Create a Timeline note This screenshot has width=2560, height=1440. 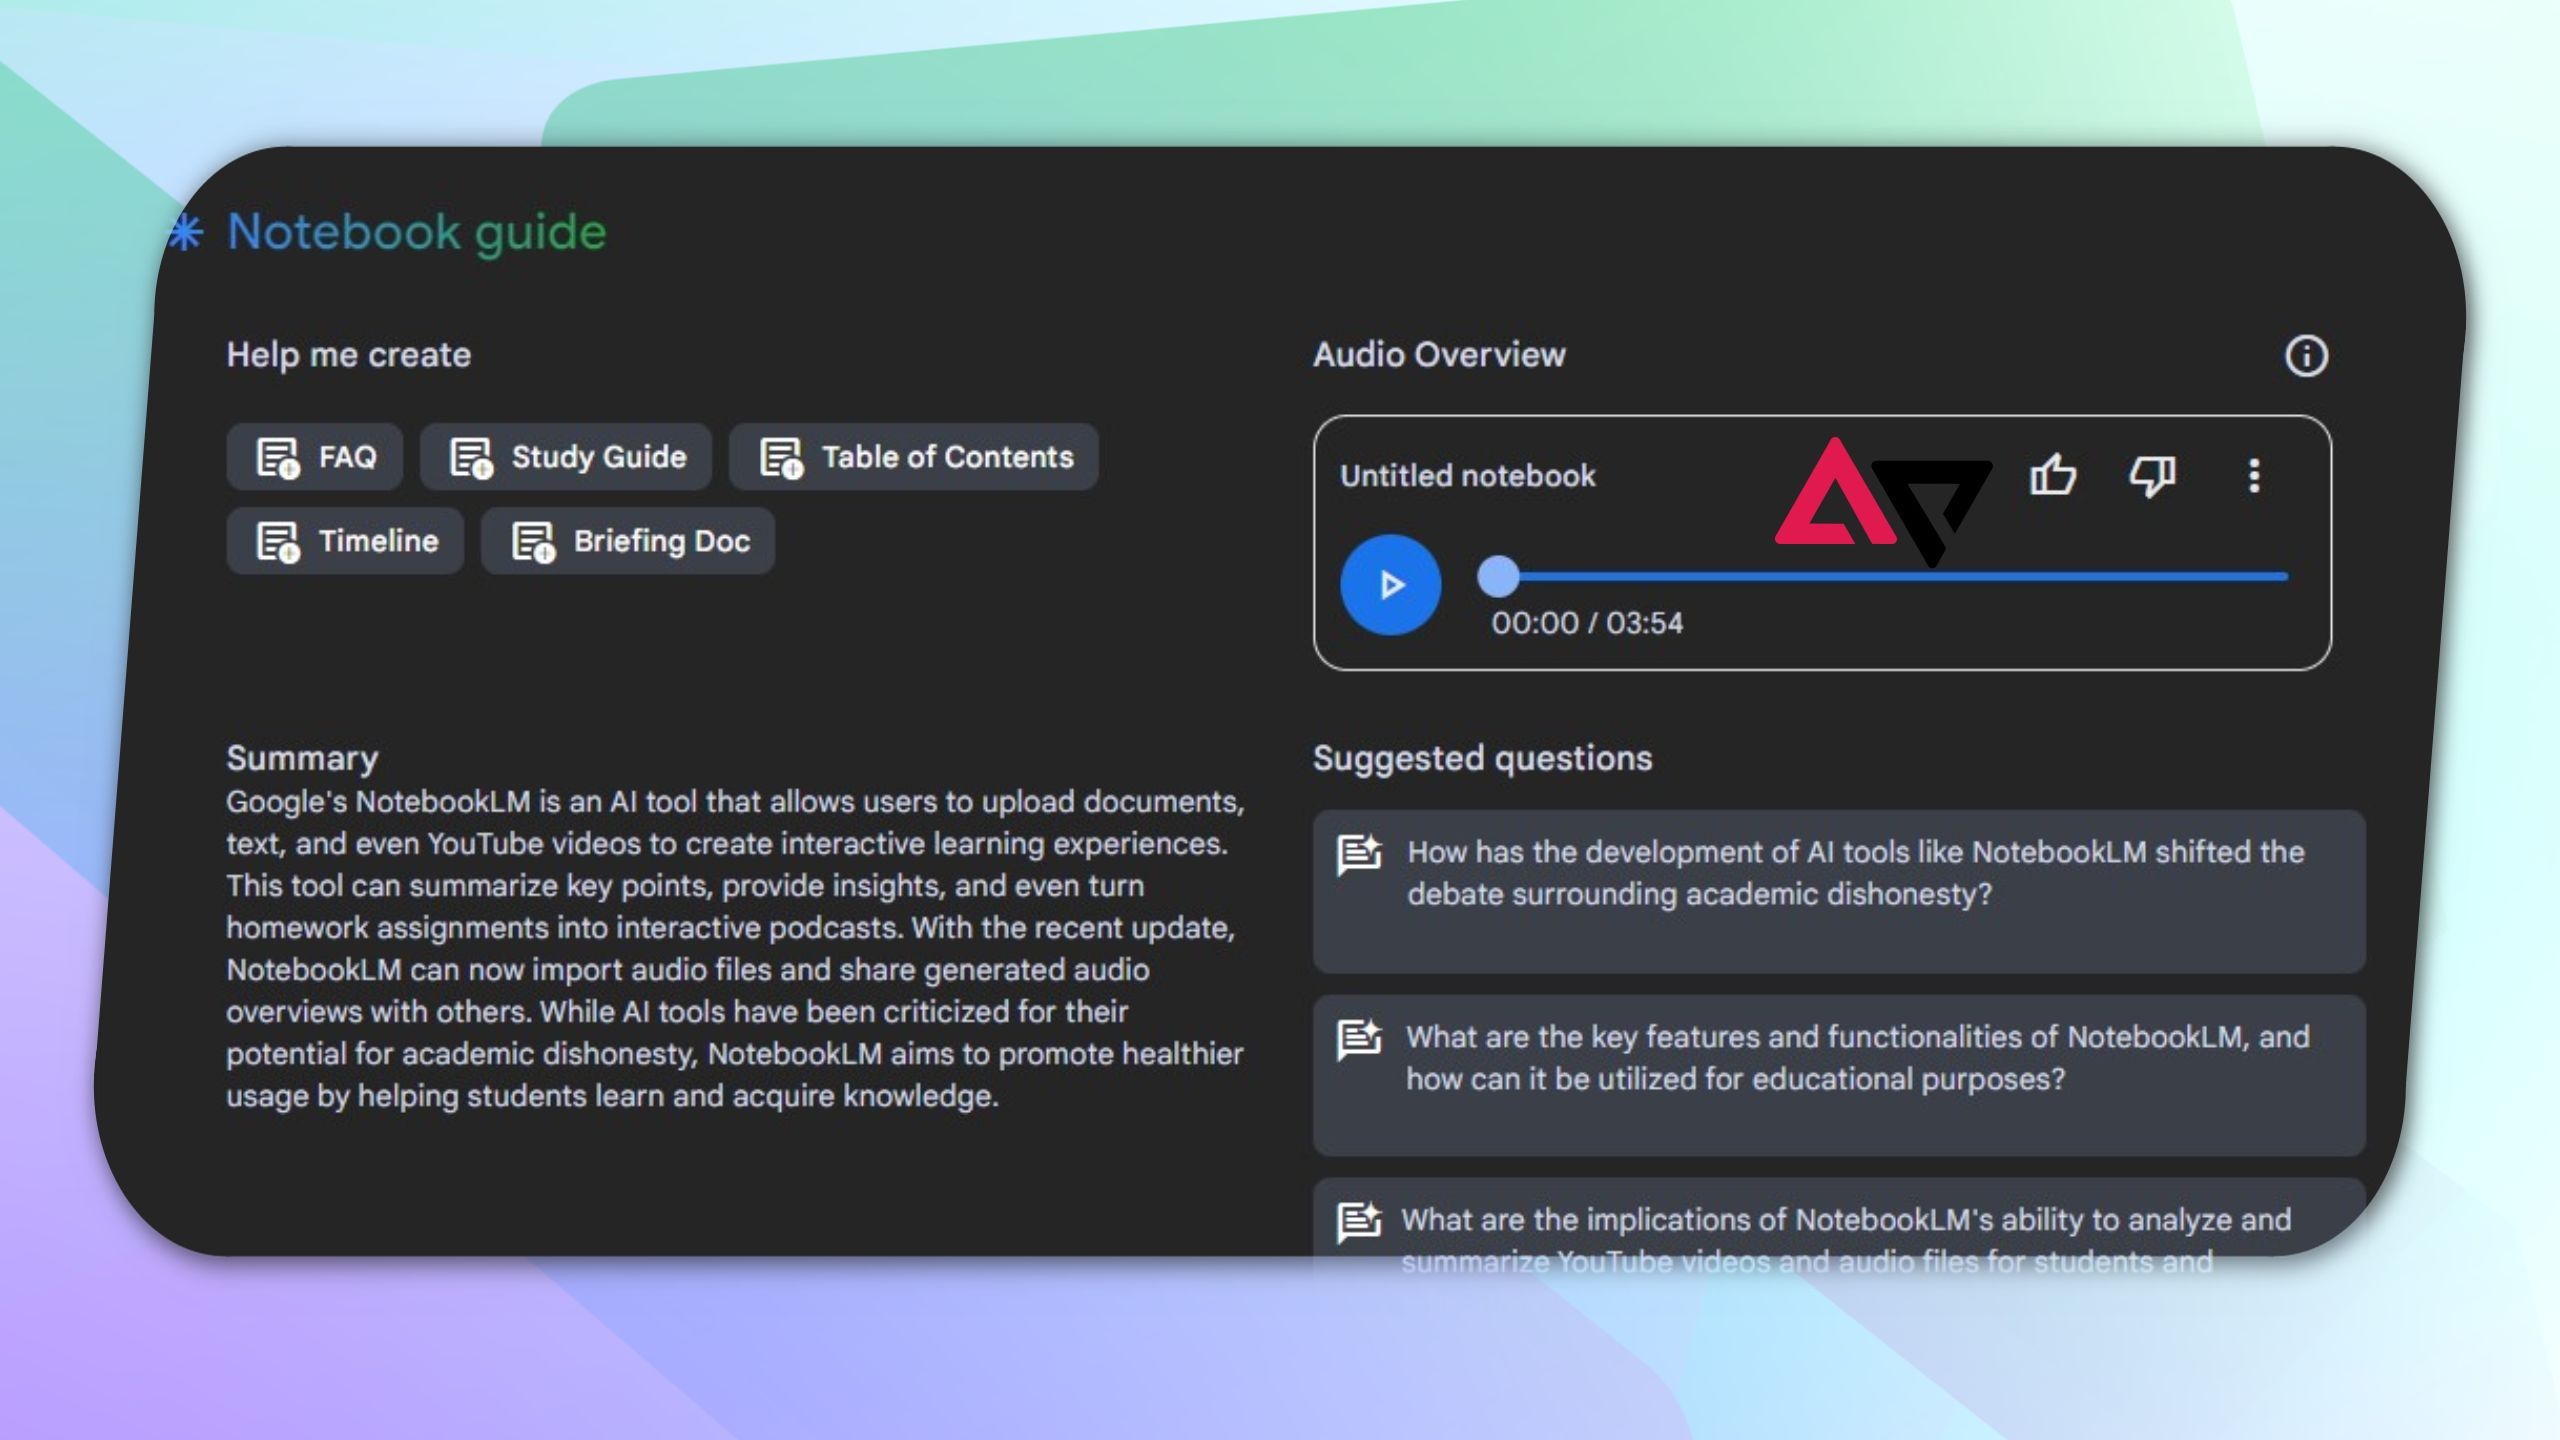coord(345,541)
